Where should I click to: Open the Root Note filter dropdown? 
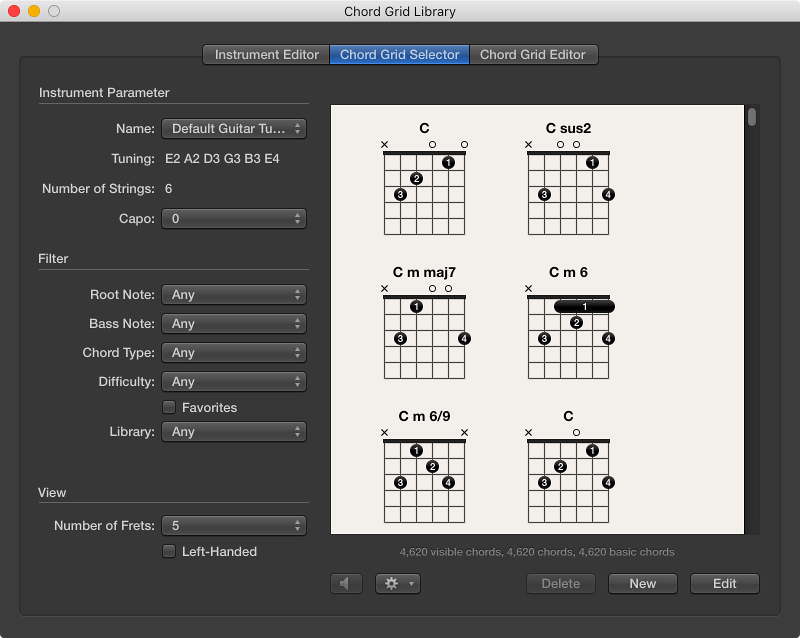click(233, 294)
